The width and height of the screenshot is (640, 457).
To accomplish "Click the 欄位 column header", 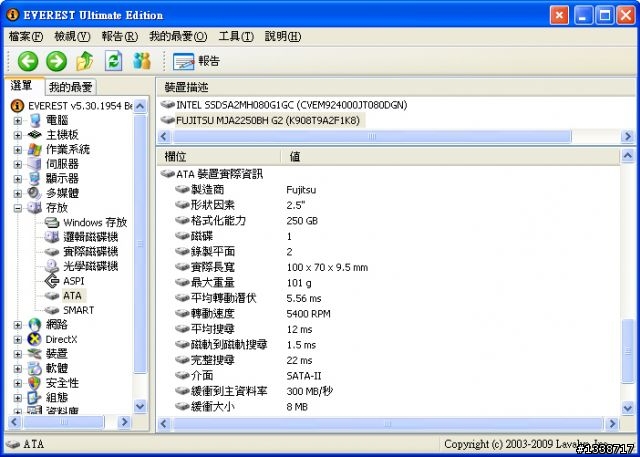I will coord(218,157).
